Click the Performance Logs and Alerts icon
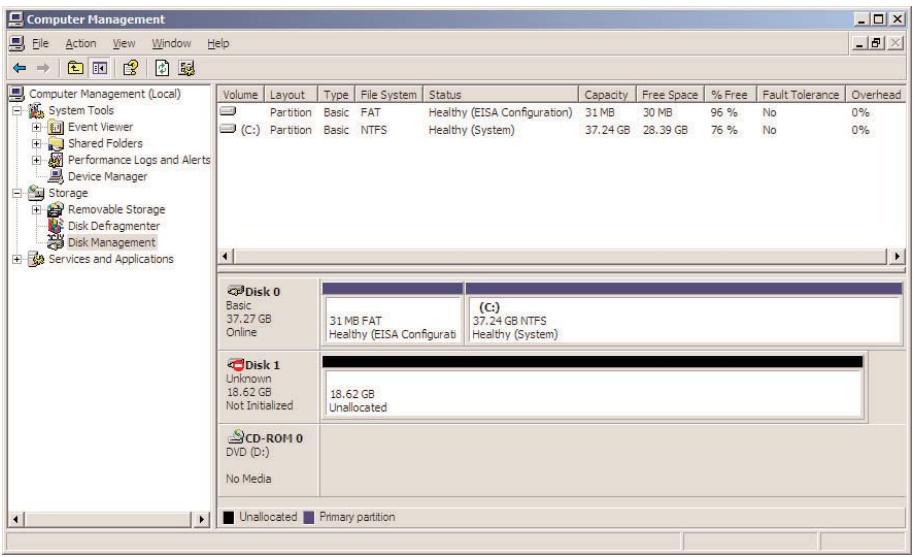 tap(56, 159)
